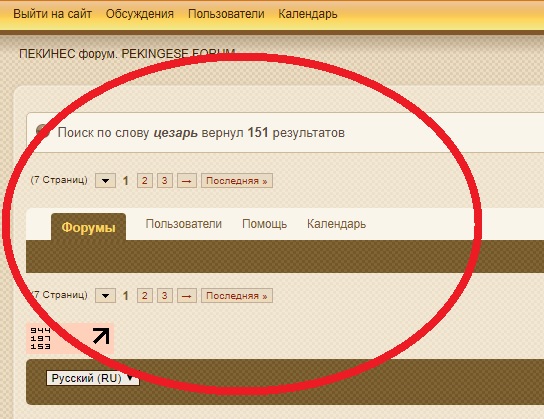
Task: Open Календарь in the top menu
Action: [x=308, y=14]
